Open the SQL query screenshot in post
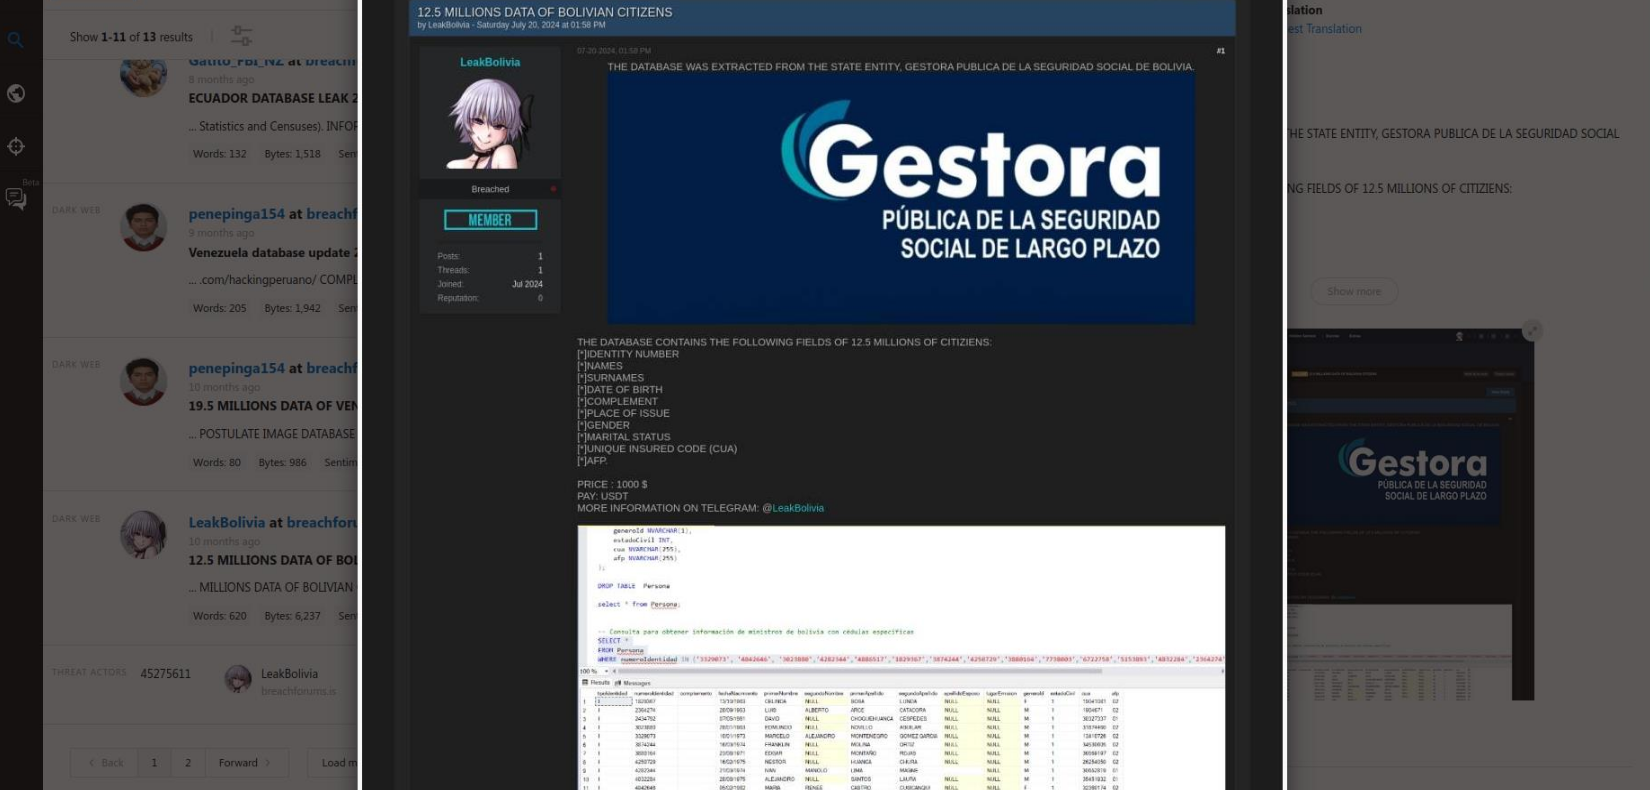 point(901,658)
